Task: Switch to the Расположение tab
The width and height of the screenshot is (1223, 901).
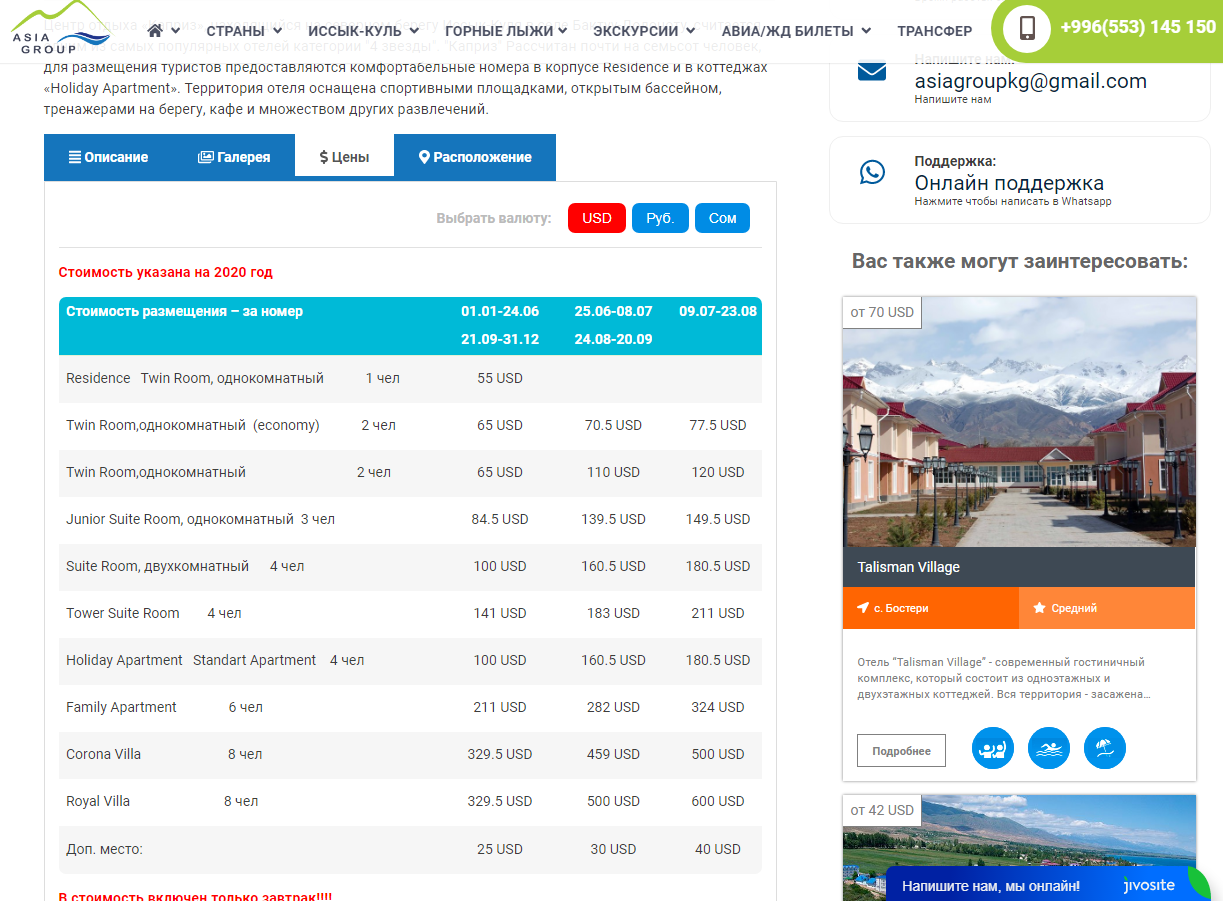Action: [475, 157]
